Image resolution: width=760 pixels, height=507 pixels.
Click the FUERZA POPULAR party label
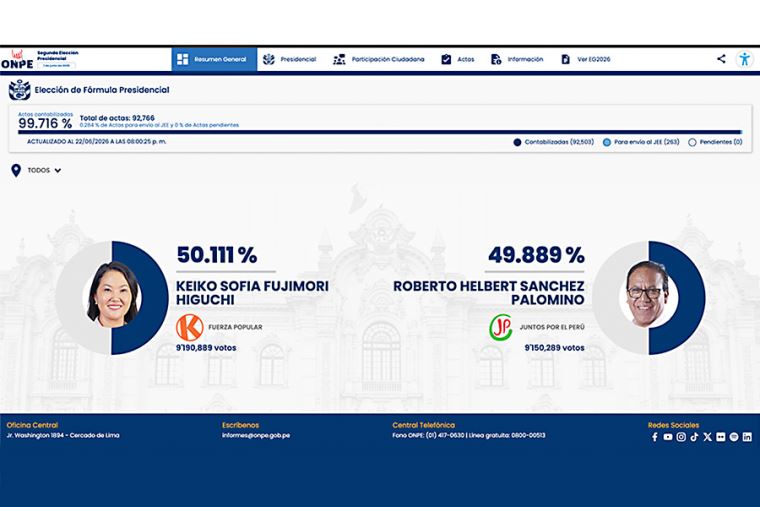click(x=235, y=327)
